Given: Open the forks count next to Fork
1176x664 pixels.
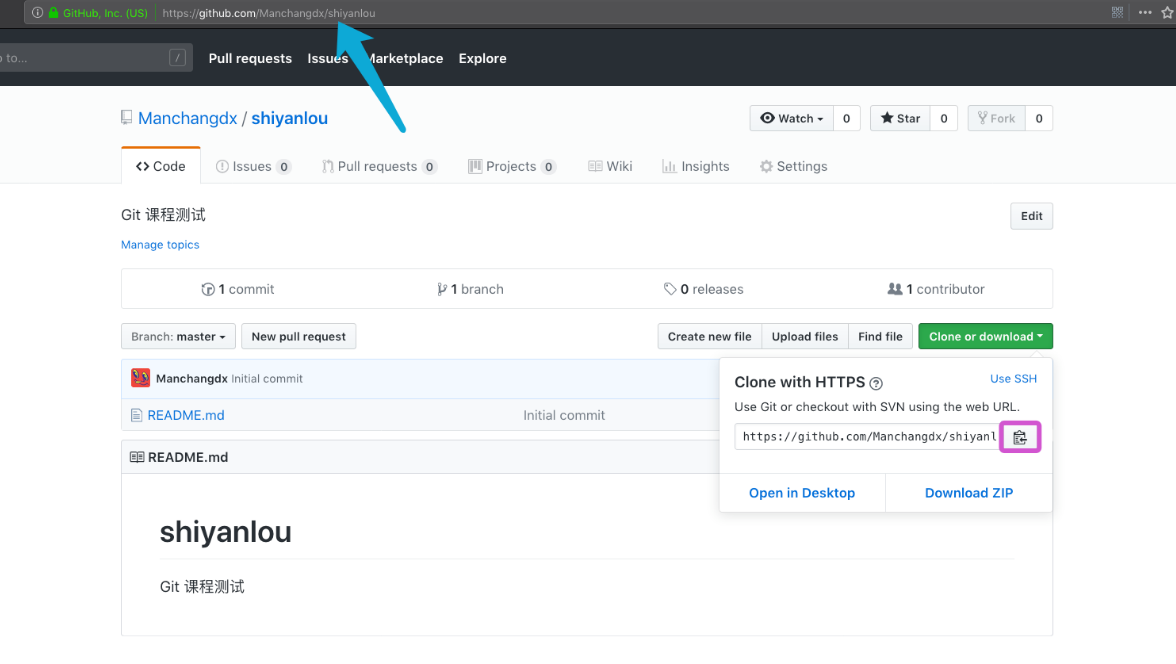Looking at the screenshot, I should tap(1039, 119).
